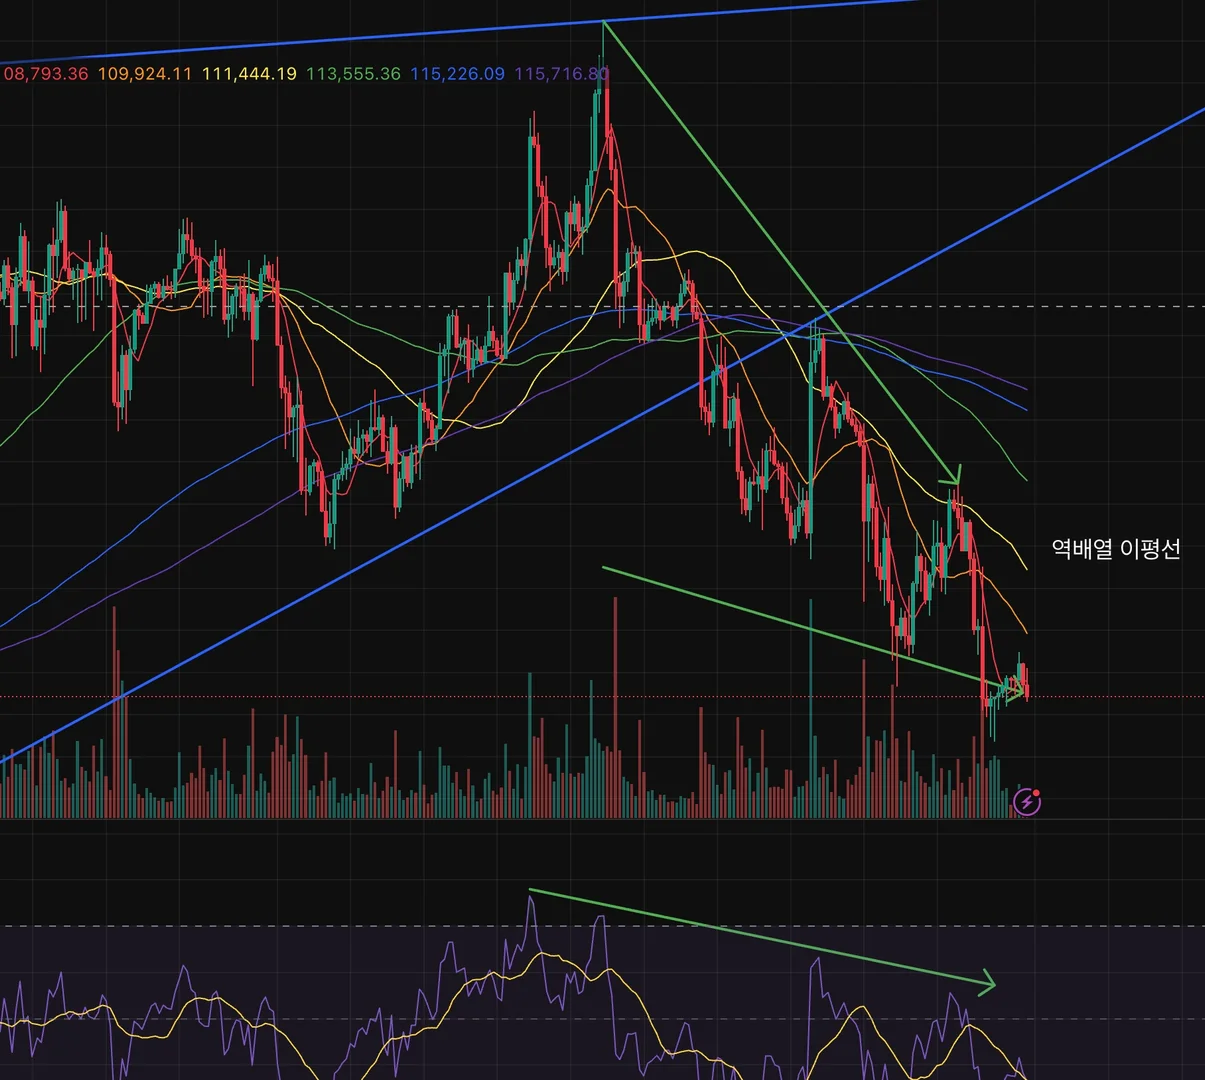The height and width of the screenshot is (1080, 1205).
Task: Click the purple moving average value 115,716.80
Action: (x=561, y=74)
